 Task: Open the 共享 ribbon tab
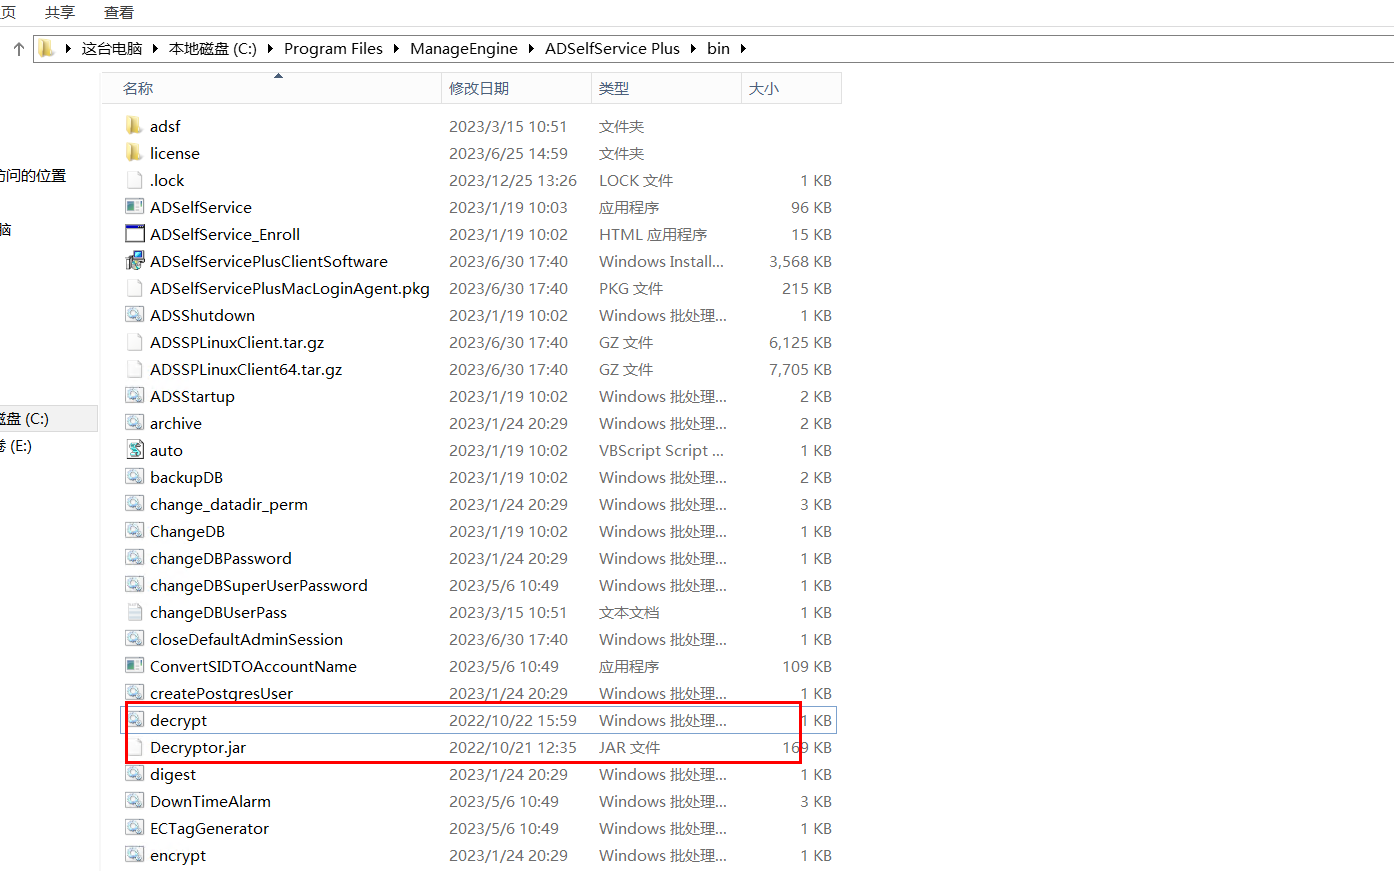(60, 12)
